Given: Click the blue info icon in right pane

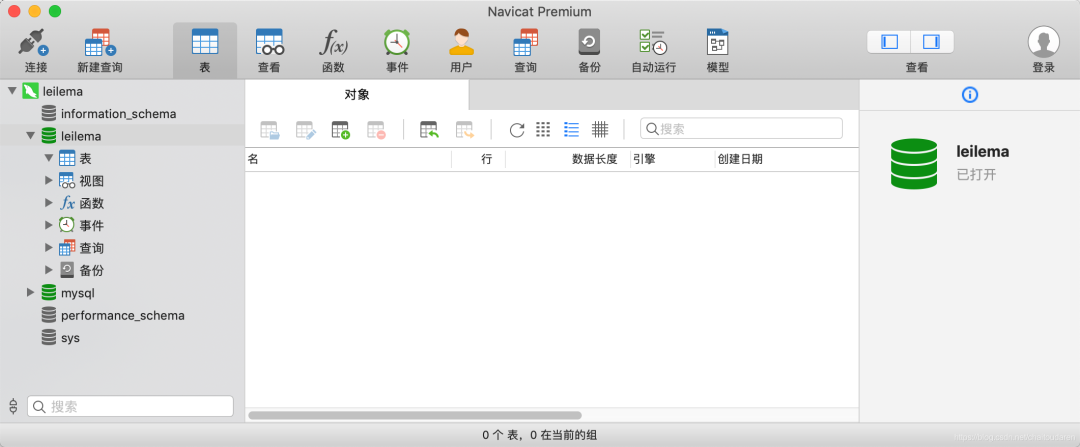Looking at the screenshot, I should pyautogui.click(x=969, y=95).
